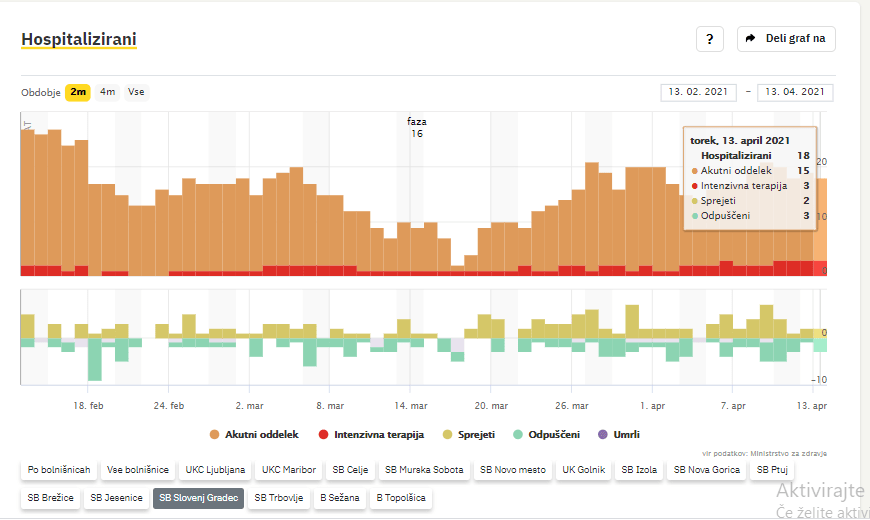This screenshot has width=870, height=520.
Task: Select SB Murska Sobota hospital
Action: point(424,469)
